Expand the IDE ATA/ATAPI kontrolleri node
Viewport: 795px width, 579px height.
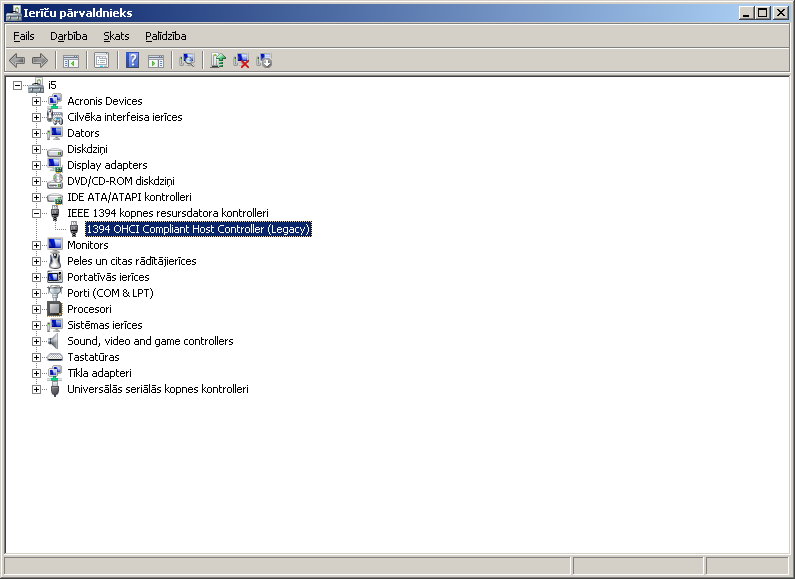(x=37, y=197)
